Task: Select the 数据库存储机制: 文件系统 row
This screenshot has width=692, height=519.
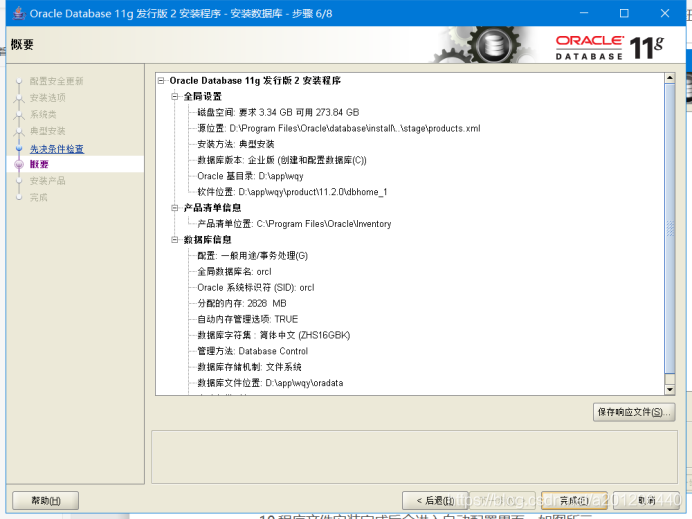Action: click(249, 367)
